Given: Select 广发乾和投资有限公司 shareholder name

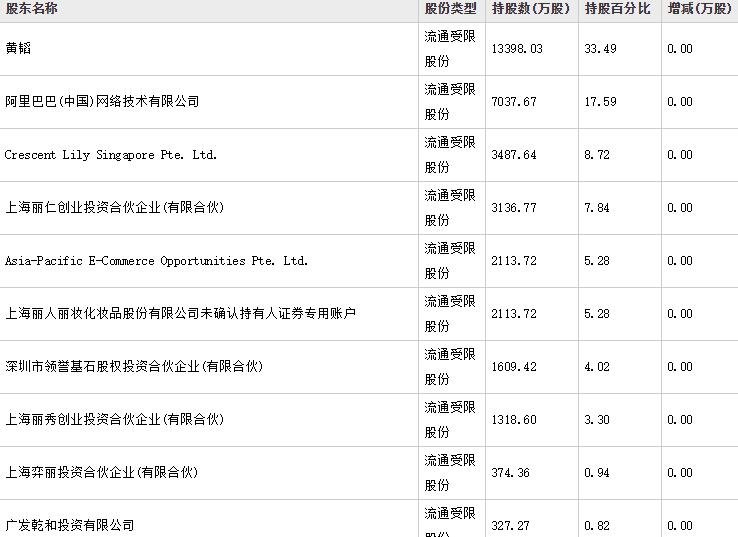Looking at the screenshot, I should pyautogui.click(x=70, y=525).
